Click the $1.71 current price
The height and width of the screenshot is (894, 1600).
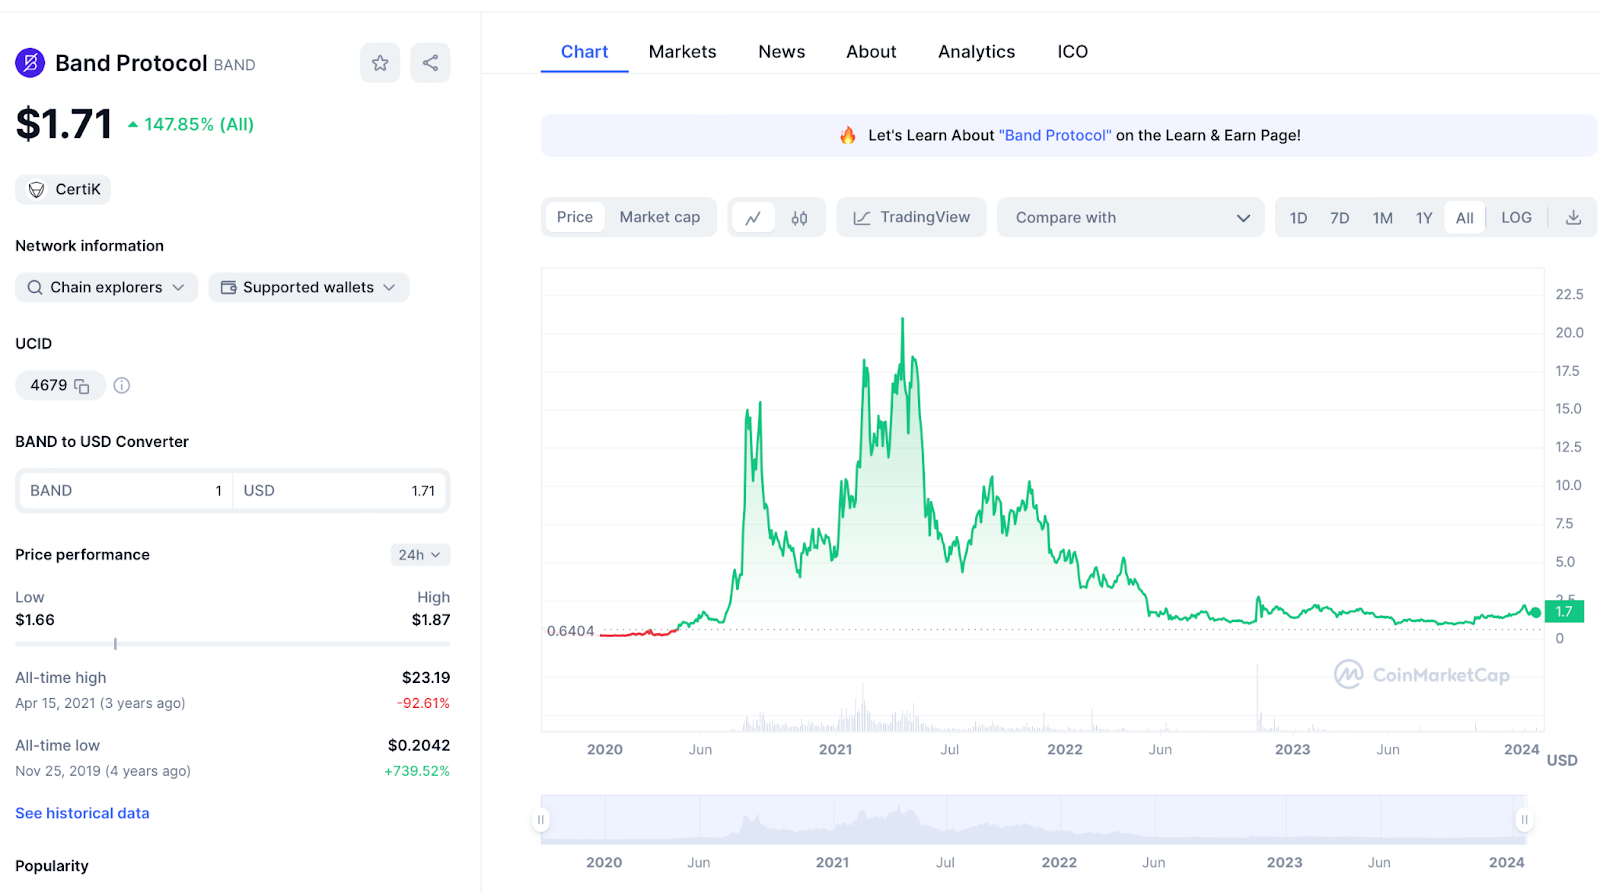64,124
